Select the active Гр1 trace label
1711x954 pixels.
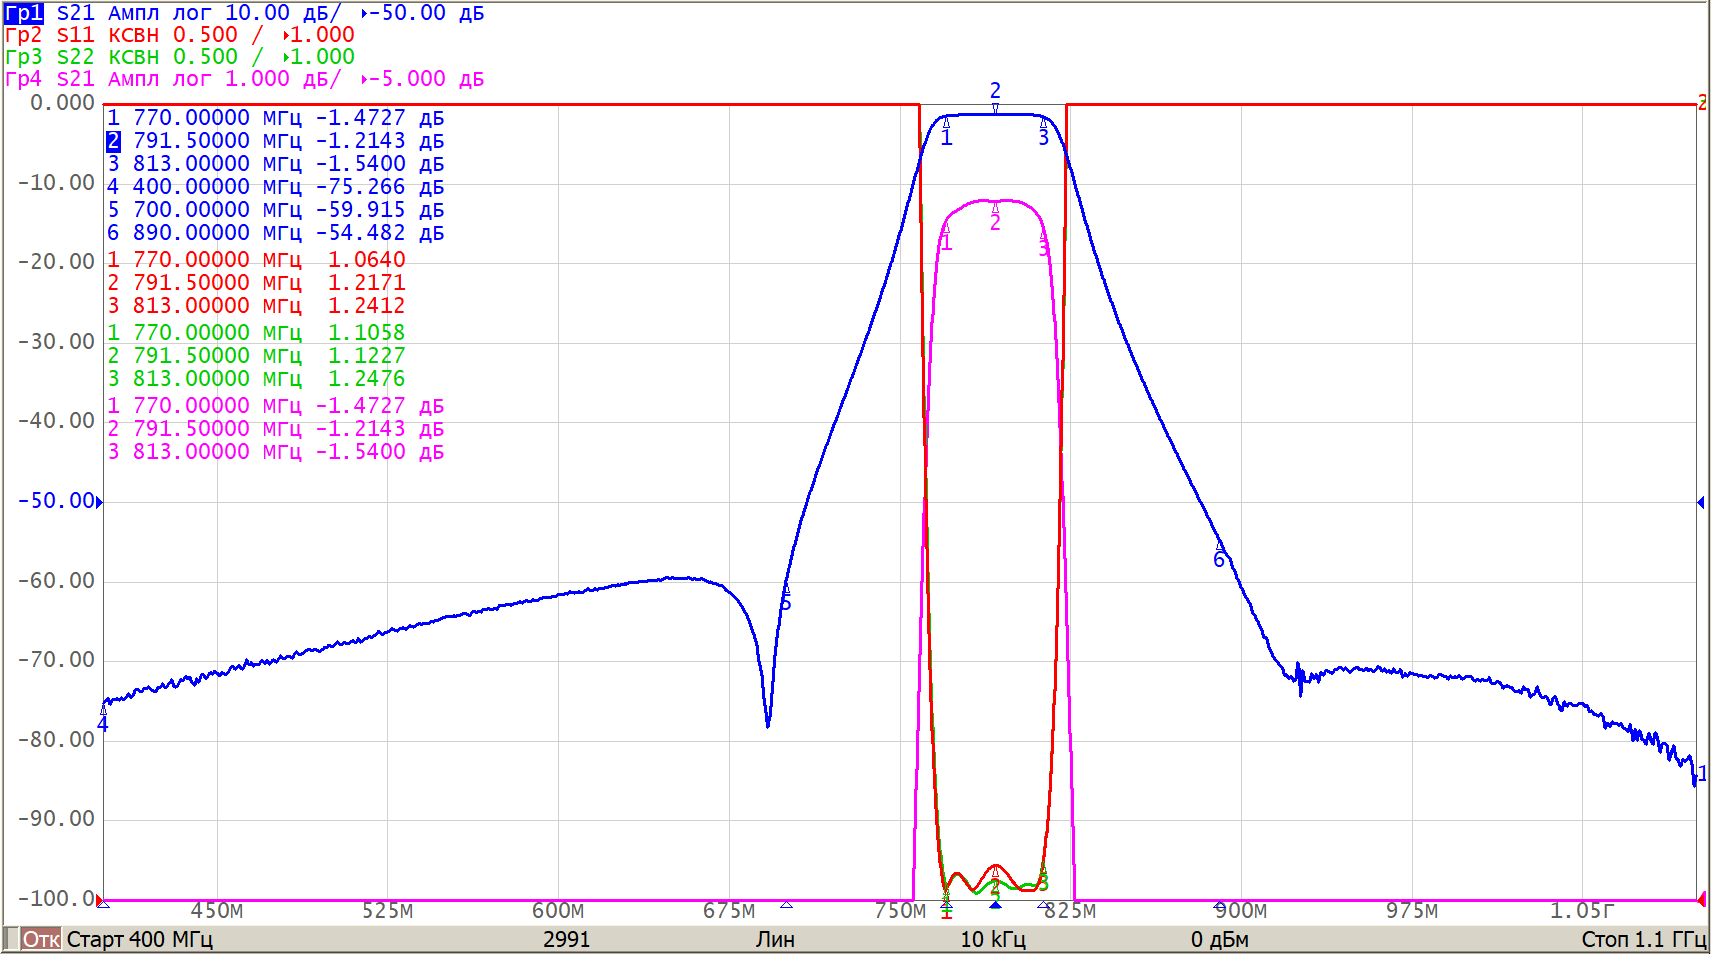[x=24, y=13]
